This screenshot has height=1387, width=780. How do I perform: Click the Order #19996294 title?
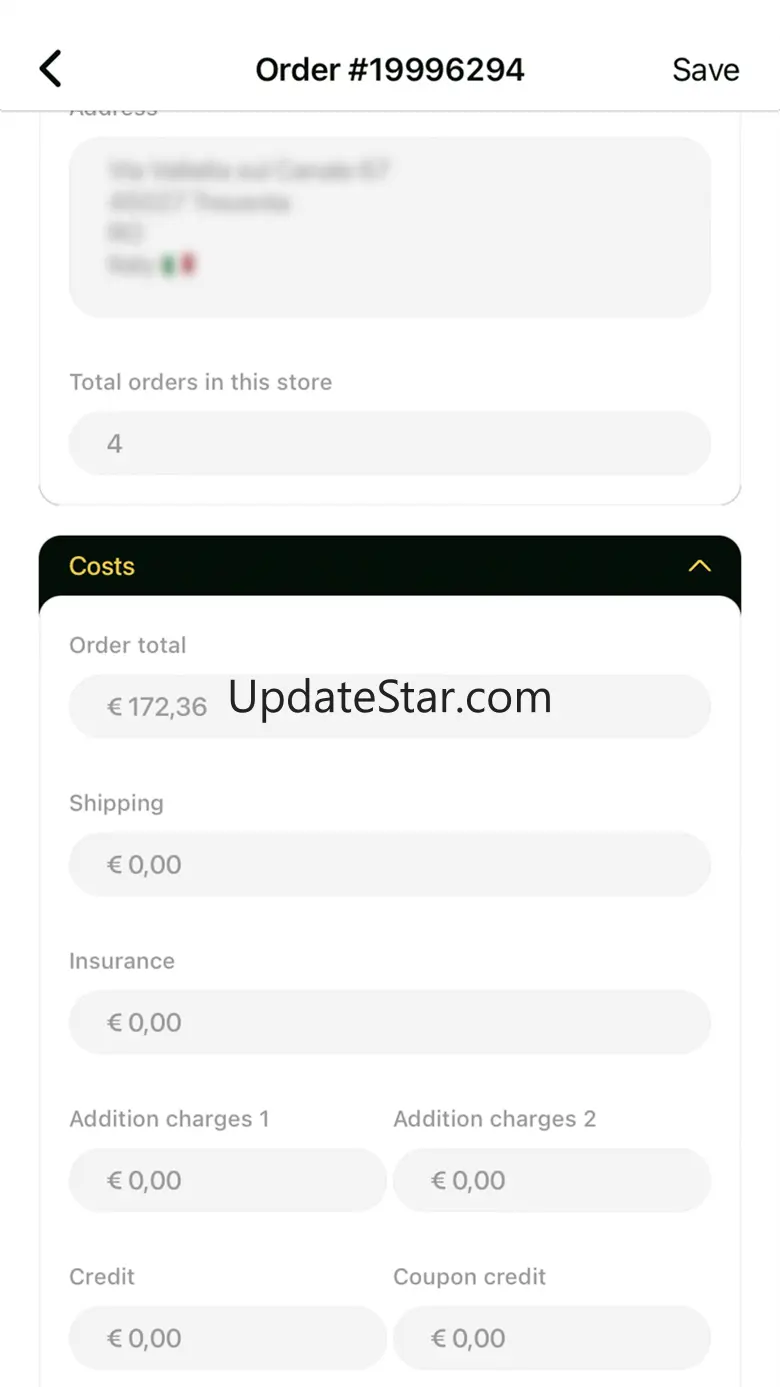390,70
